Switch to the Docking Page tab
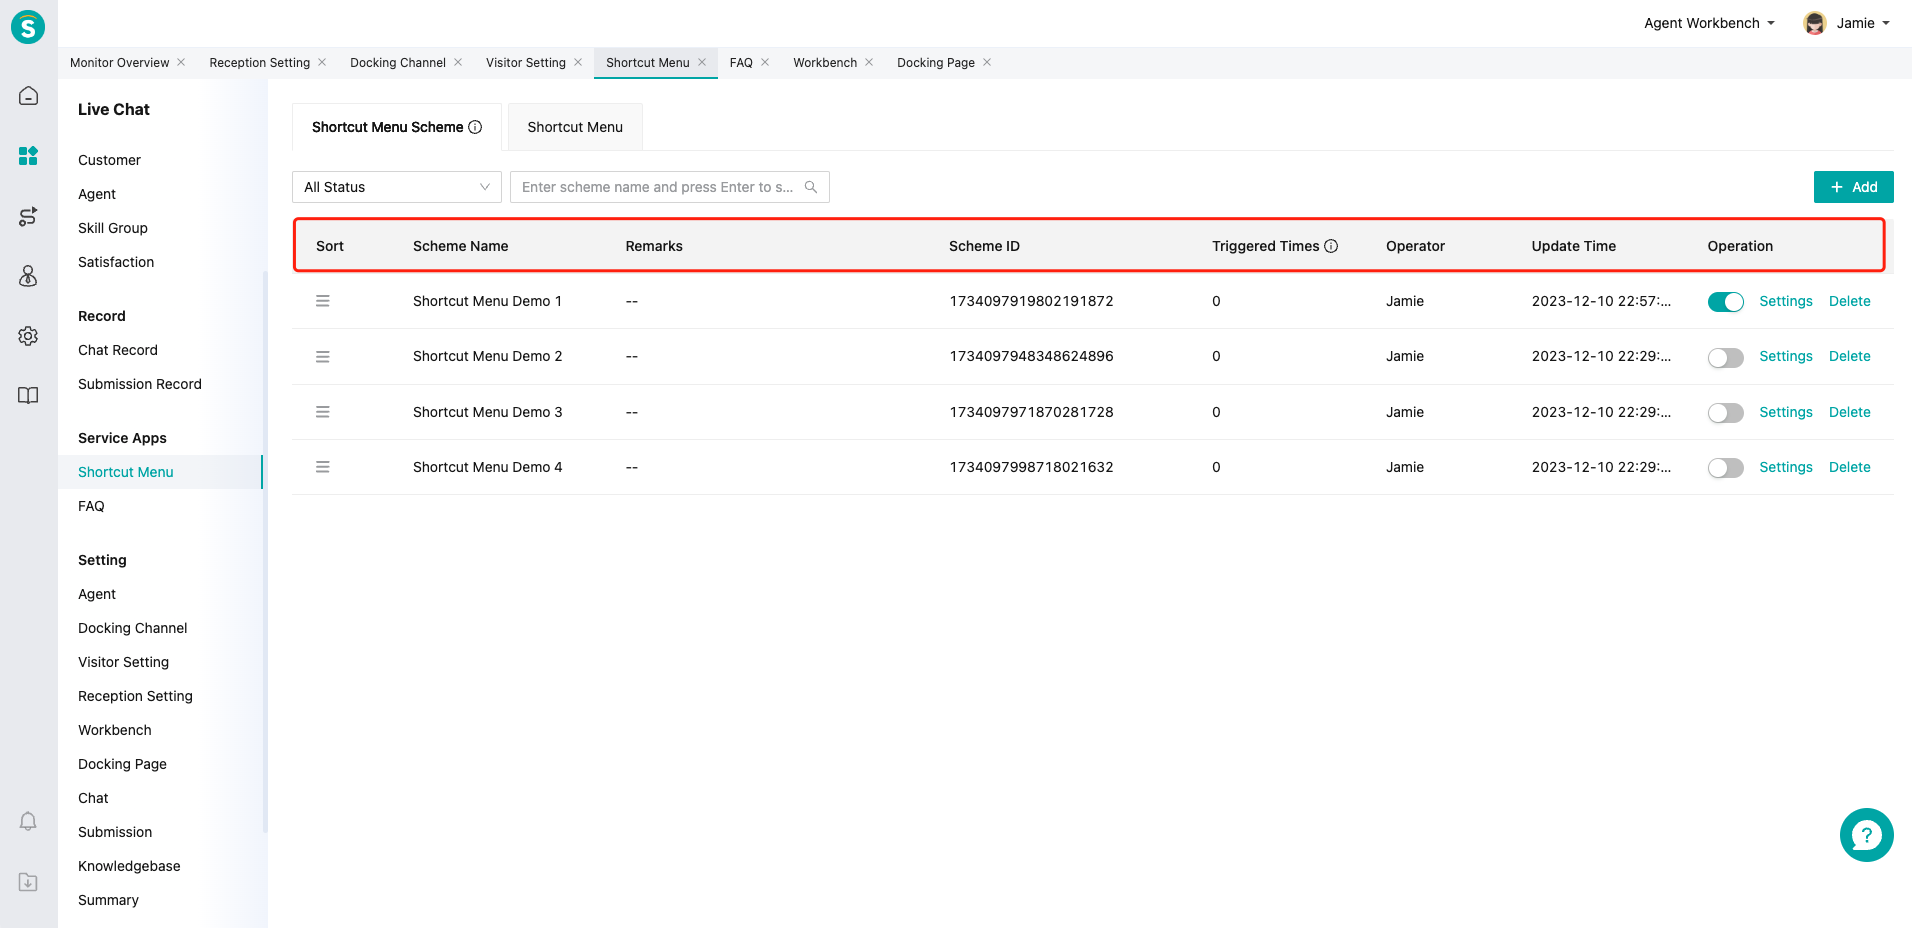1912x928 pixels. click(936, 62)
